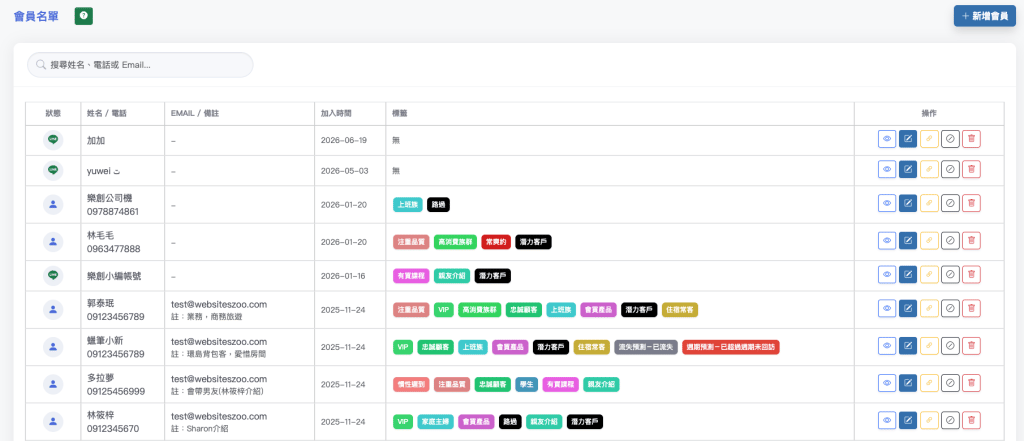Block member 林毛毛 with ban icon
The height and width of the screenshot is (441, 1024).
tap(950, 241)
